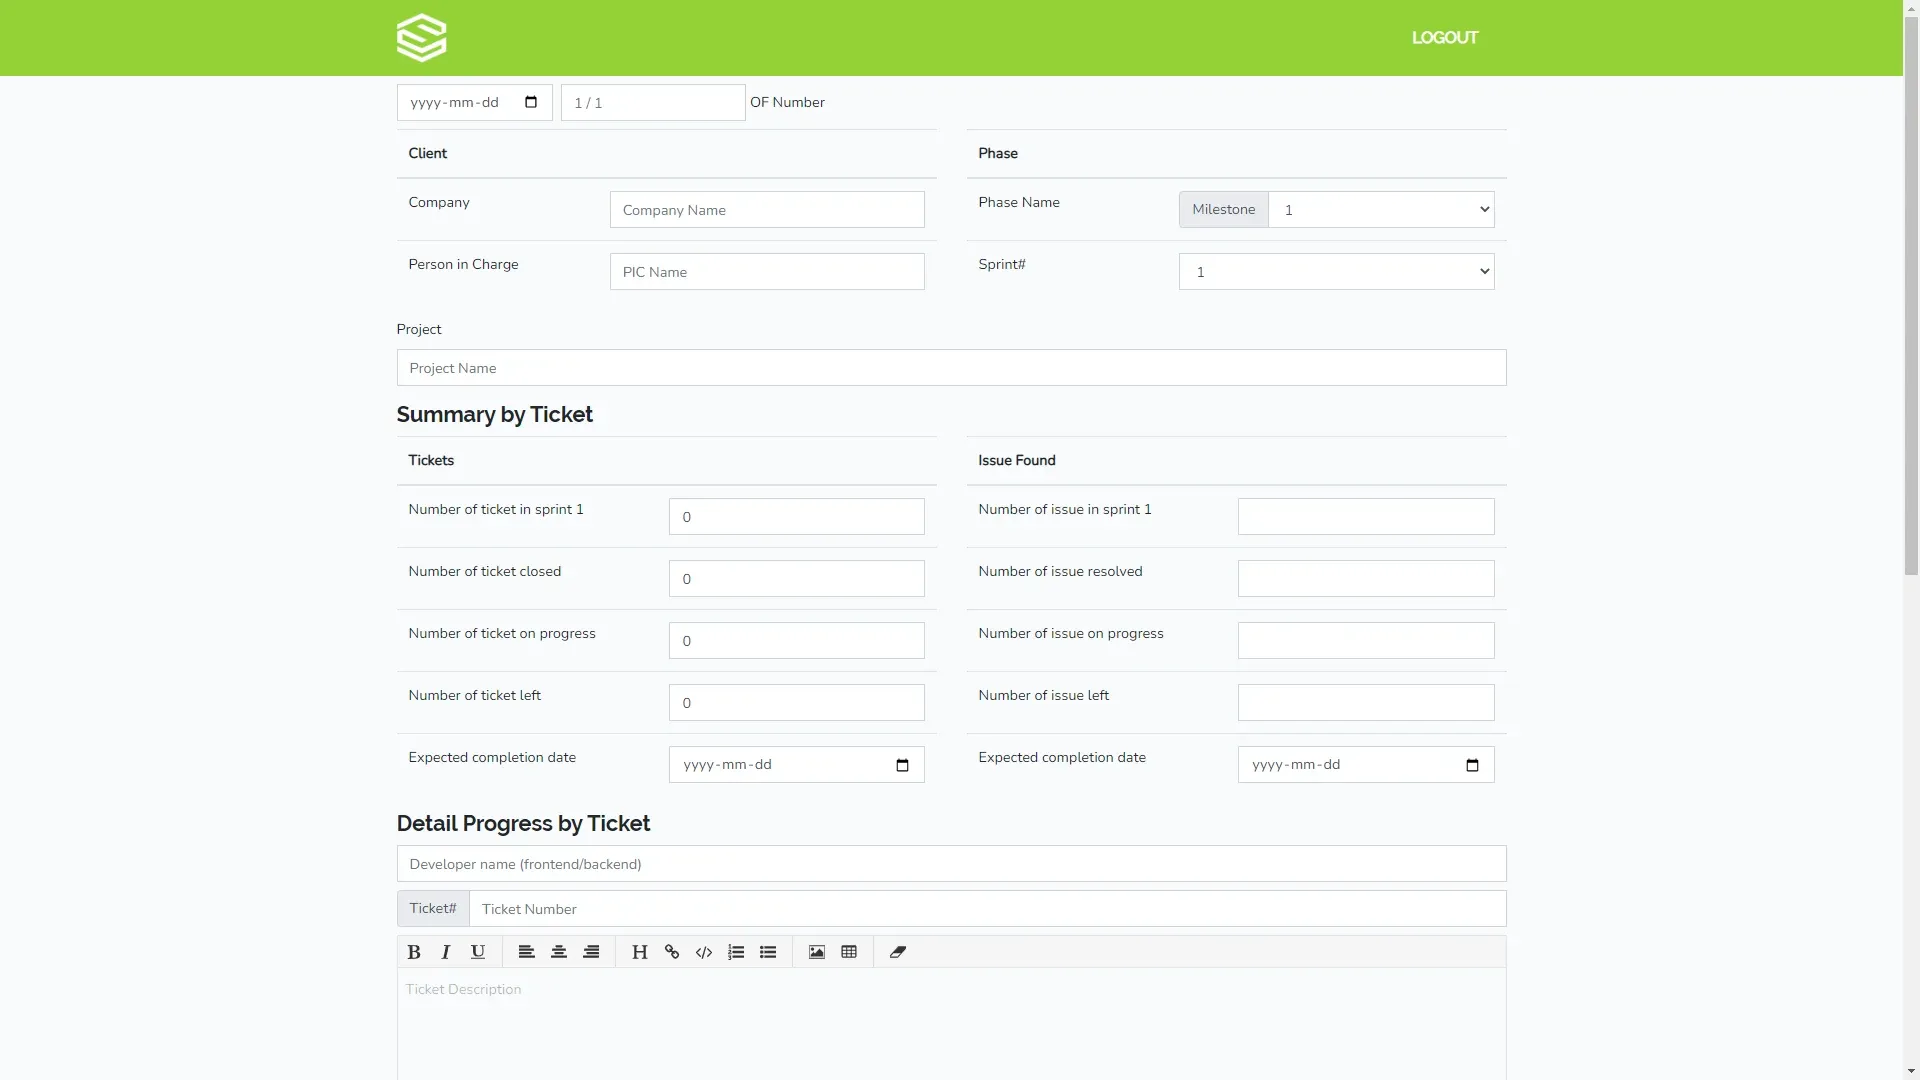Screen dimensions: 1920x1080
Task: Insert a table using the grid icon
Action: tap(848, 951)
